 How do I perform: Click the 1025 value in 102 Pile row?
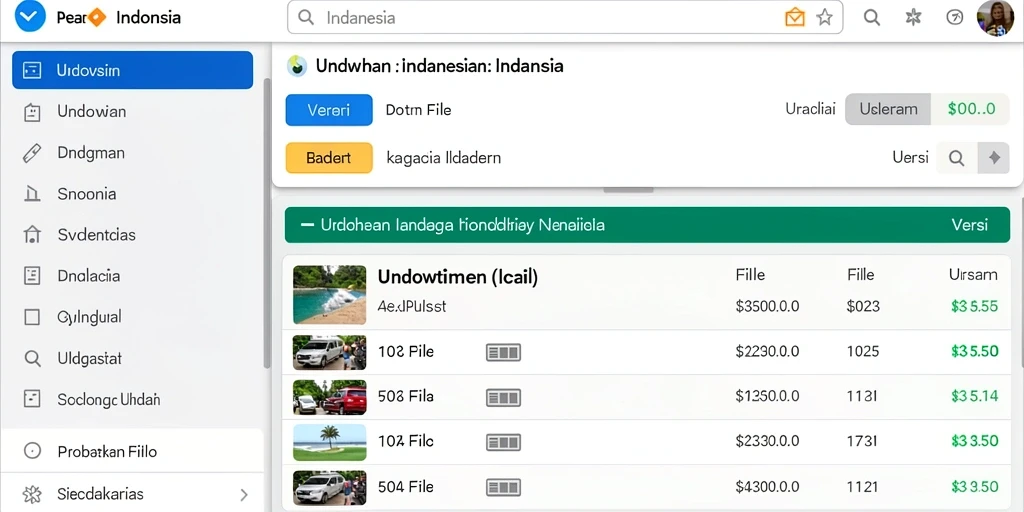[x=863, y=352]
